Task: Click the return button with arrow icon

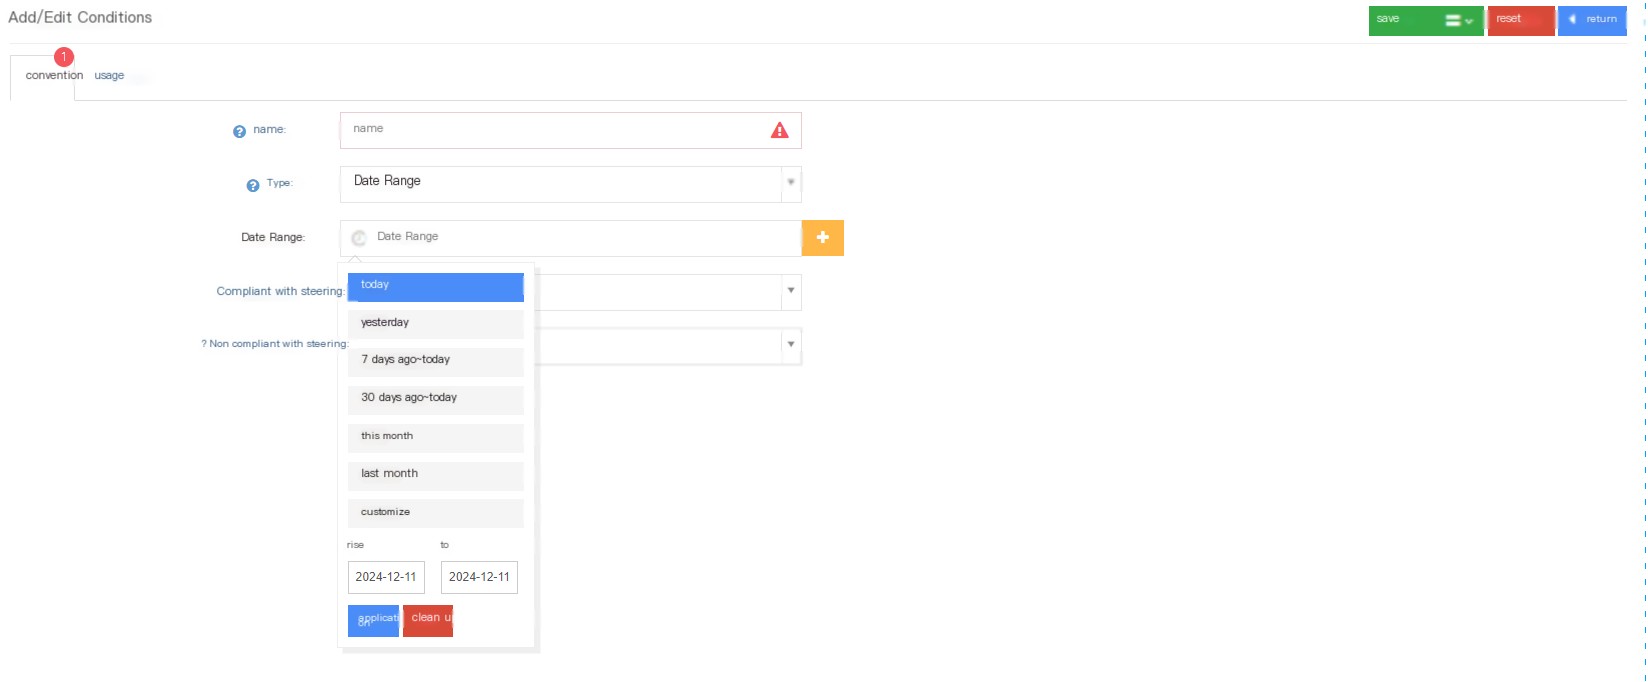Action: 1592,20
